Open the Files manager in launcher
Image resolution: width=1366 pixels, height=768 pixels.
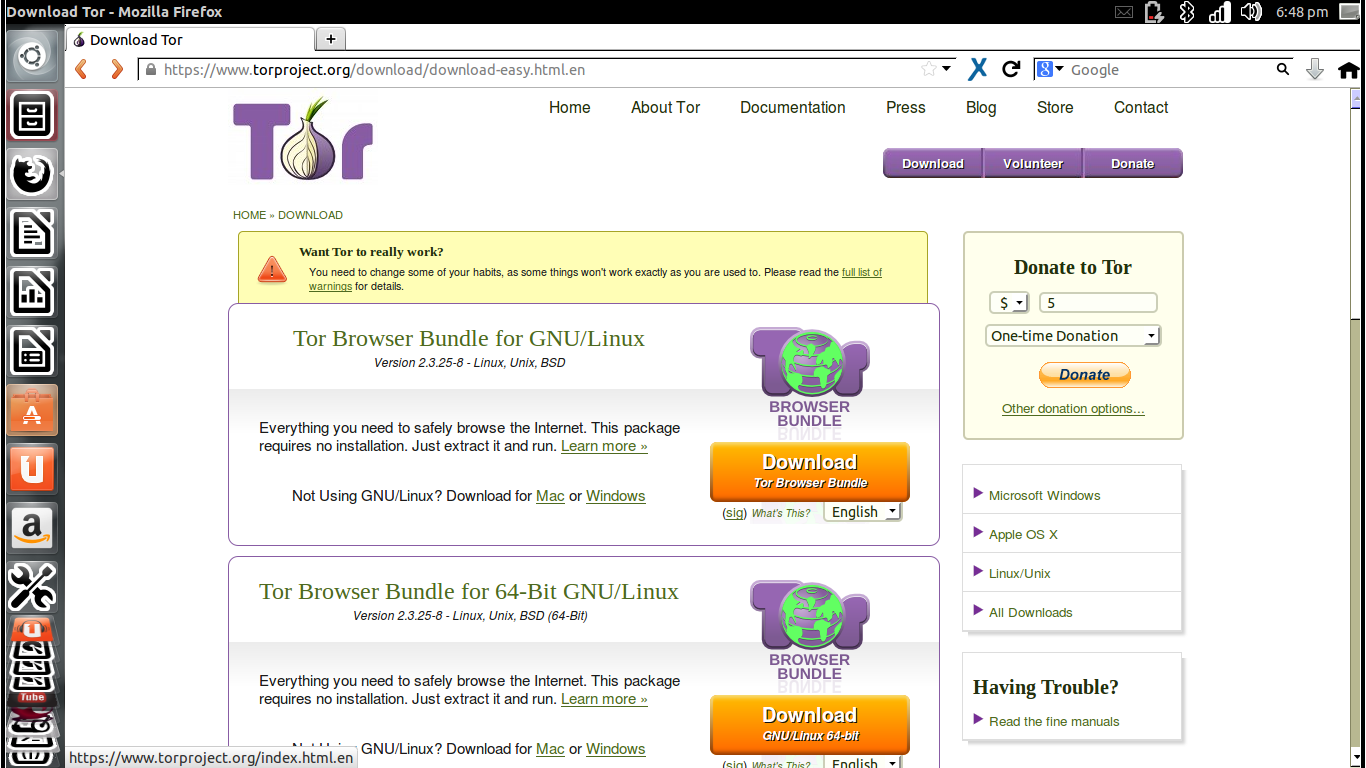[32, 115]
